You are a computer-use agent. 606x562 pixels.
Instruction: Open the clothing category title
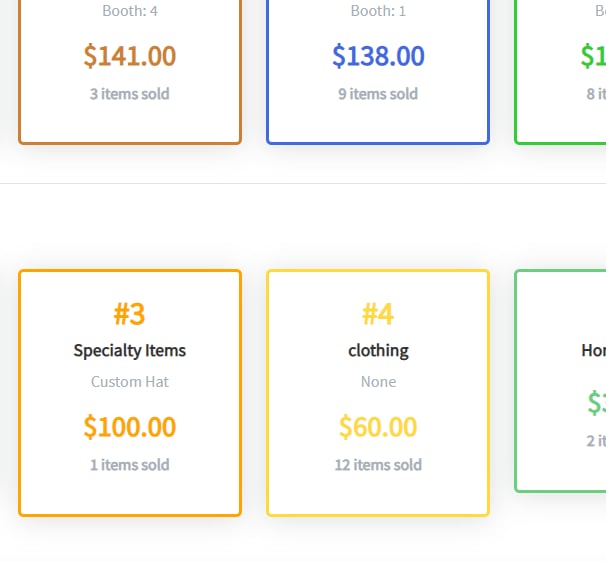[x=378, y=350]
